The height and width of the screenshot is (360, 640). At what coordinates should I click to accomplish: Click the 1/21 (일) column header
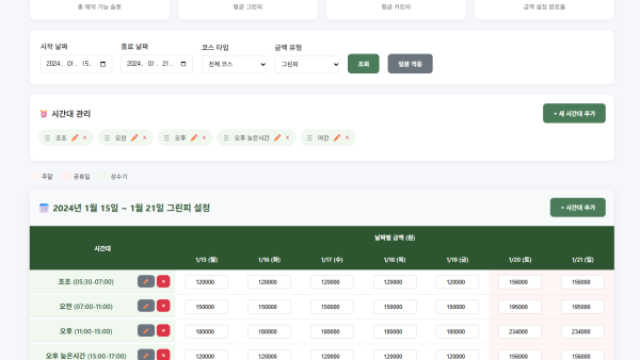(582, 260)
